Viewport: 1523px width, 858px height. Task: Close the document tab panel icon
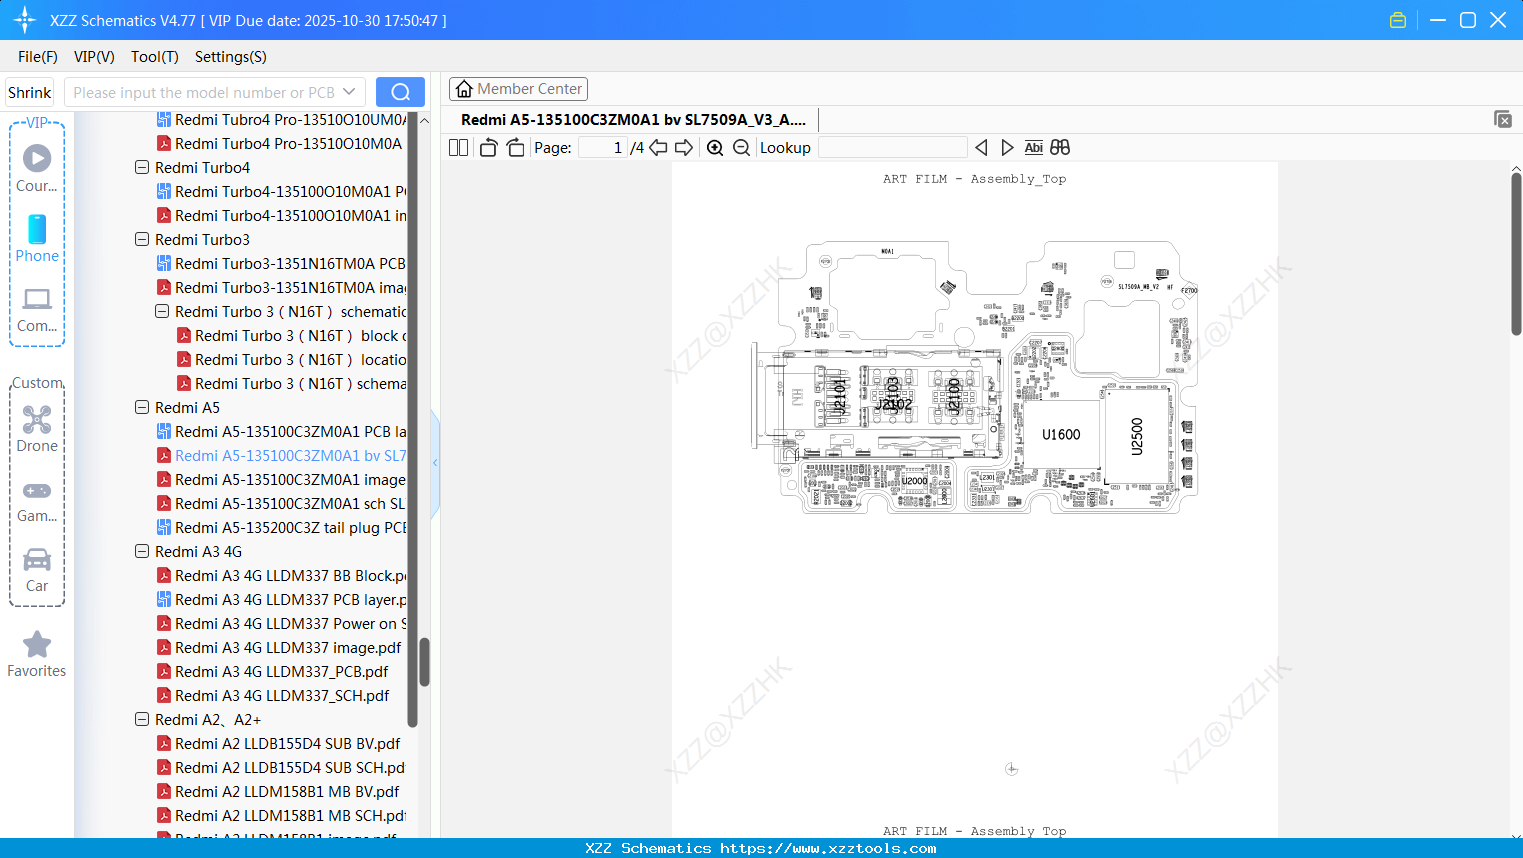[1503, 119]
